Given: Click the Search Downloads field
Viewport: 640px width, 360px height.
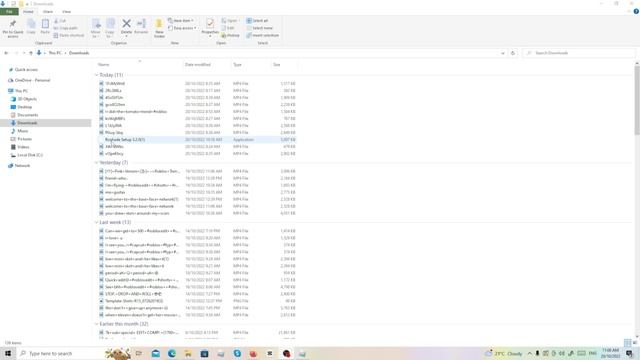Looking at the screenshot, I should point(579,53).
